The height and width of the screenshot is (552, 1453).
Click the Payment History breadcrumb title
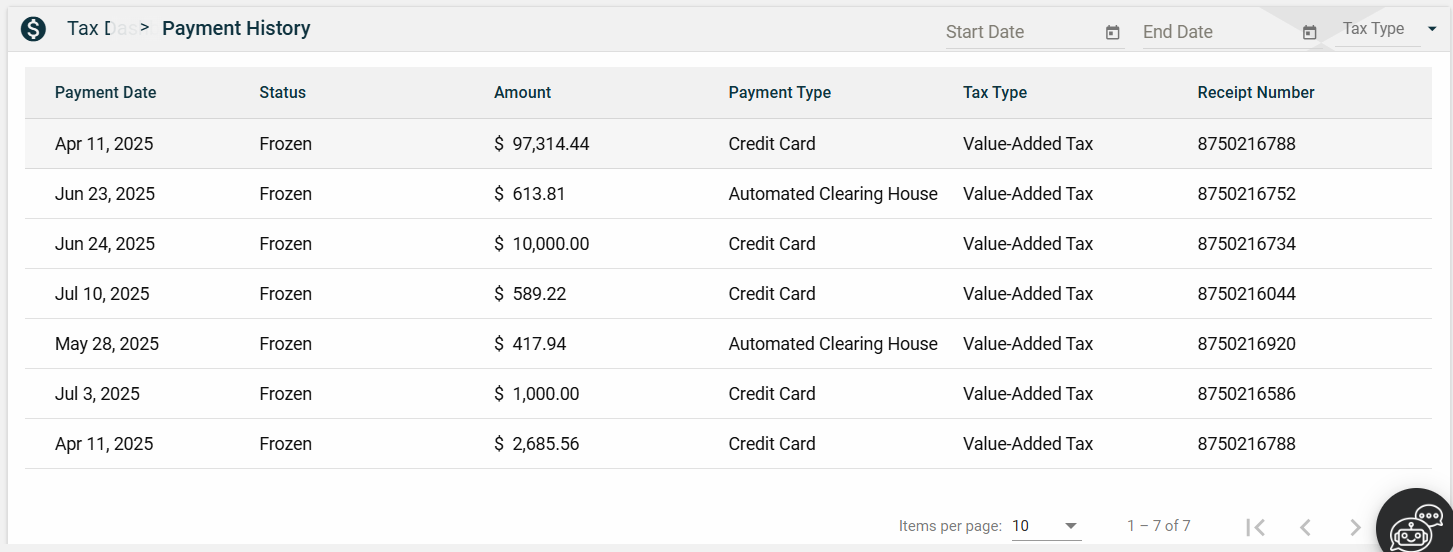point(236,29)
